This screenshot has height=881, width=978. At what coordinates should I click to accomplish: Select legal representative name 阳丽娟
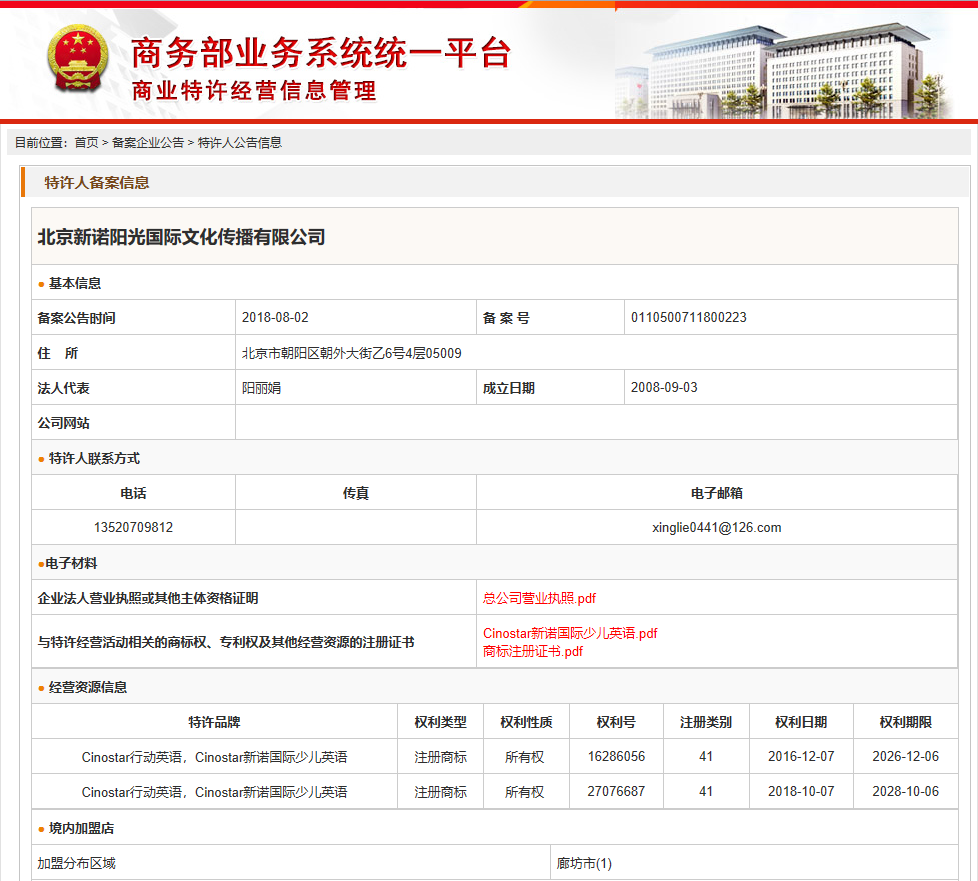click(x=261, y=388)
